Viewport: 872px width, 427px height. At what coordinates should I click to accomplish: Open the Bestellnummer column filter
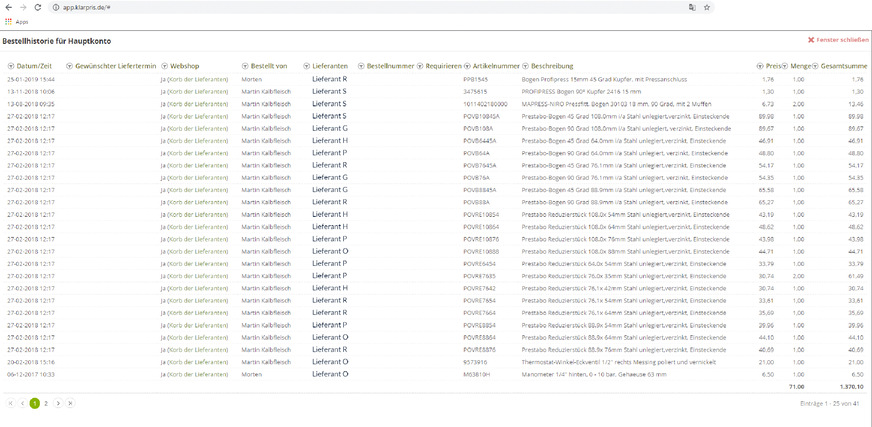(361, 66)
